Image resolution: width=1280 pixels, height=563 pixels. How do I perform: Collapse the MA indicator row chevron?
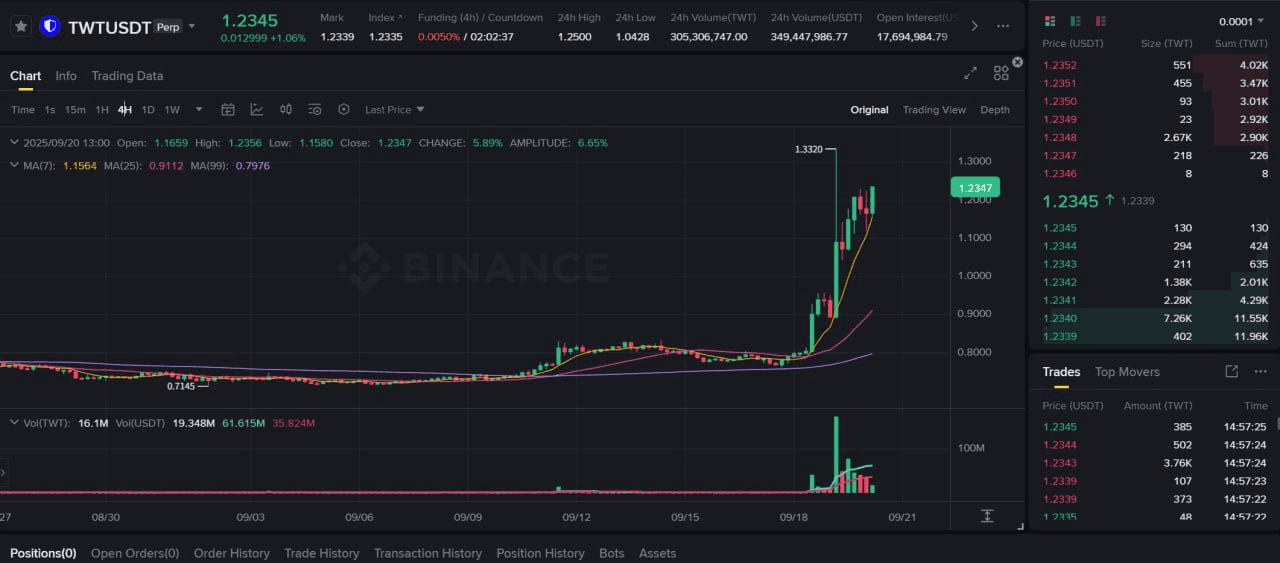tap(15, 165)
